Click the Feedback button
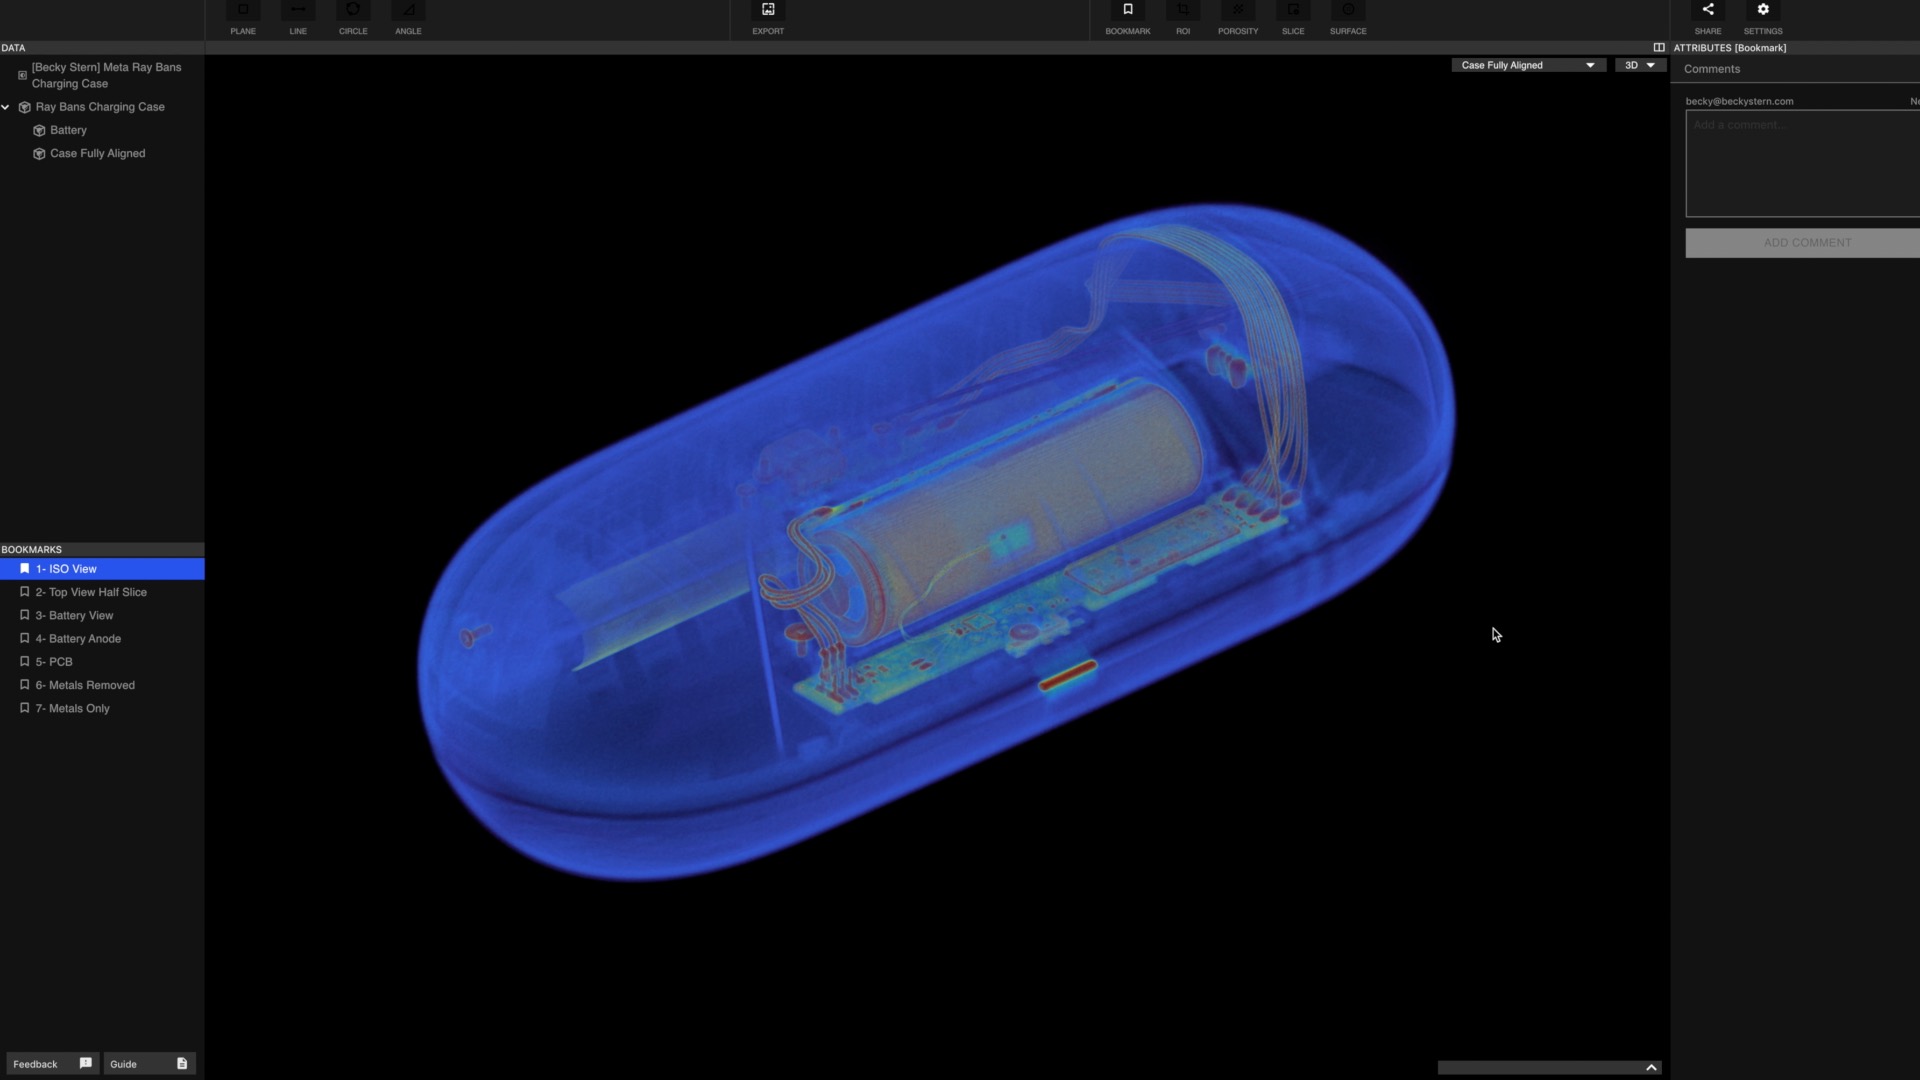The image size is (1920, 1080). 51,1063
